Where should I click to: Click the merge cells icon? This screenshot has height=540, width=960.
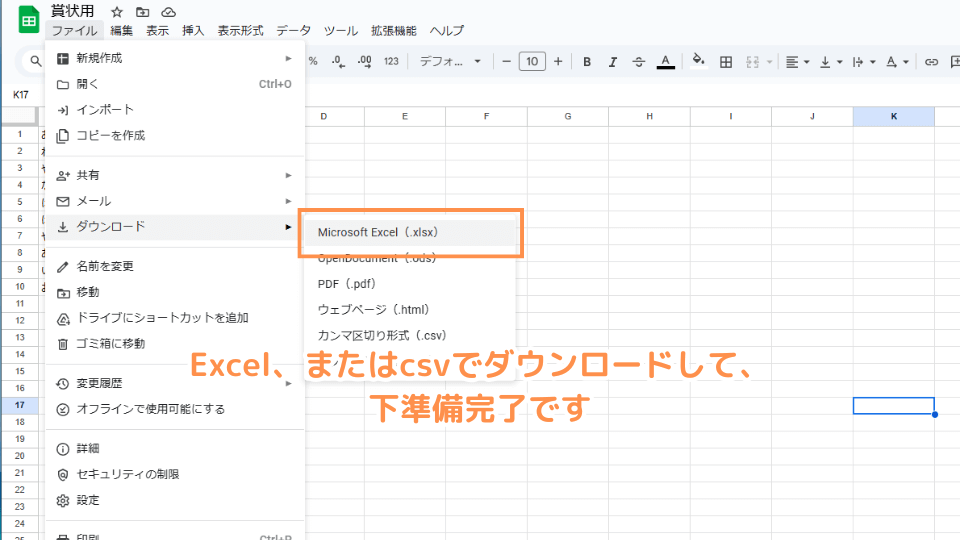[x=752, y=61]
